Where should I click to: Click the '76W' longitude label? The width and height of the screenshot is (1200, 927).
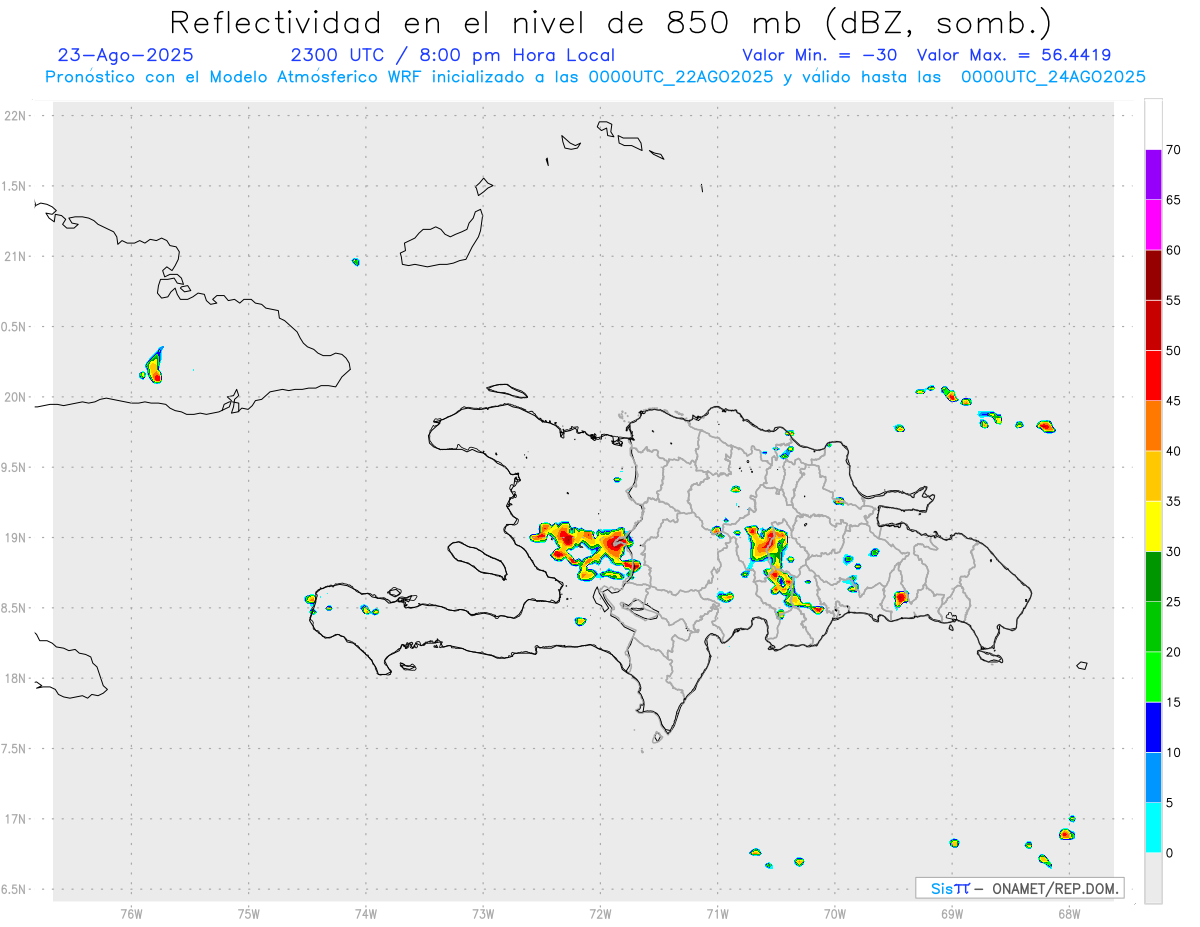131,914
